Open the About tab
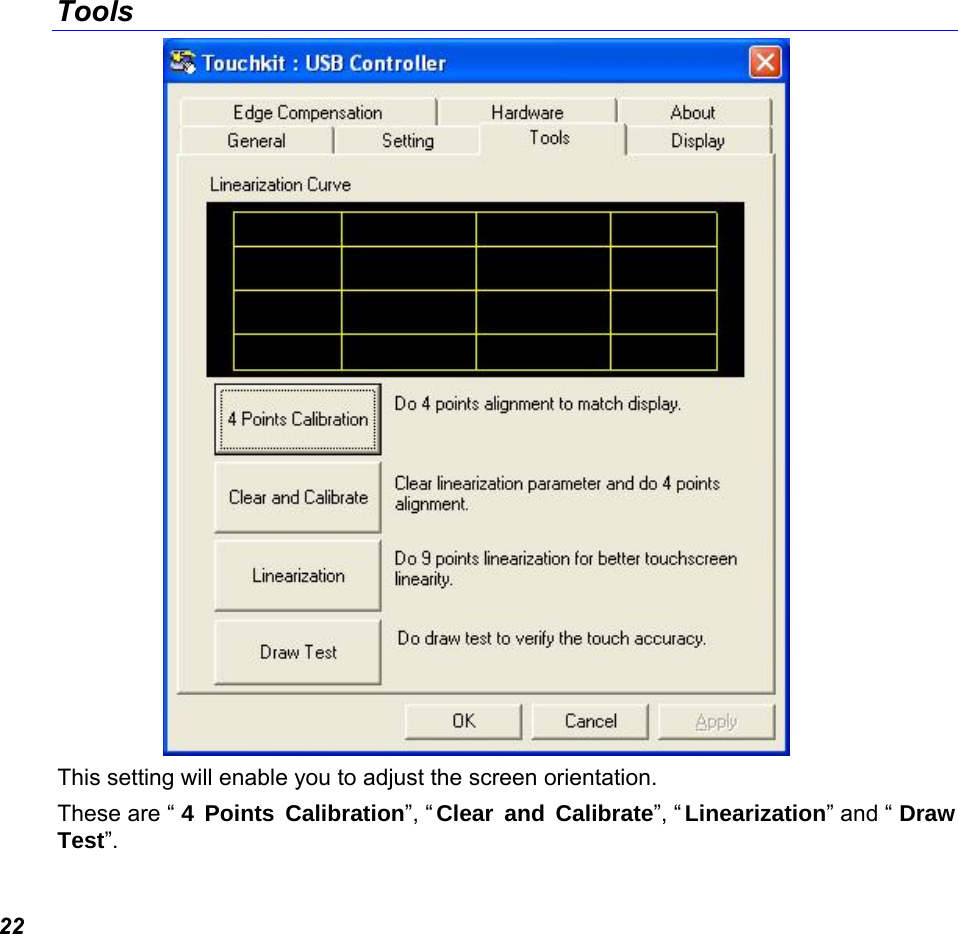Image resolution: width=958 pixels, height=934 pixels. coord(693,111)
